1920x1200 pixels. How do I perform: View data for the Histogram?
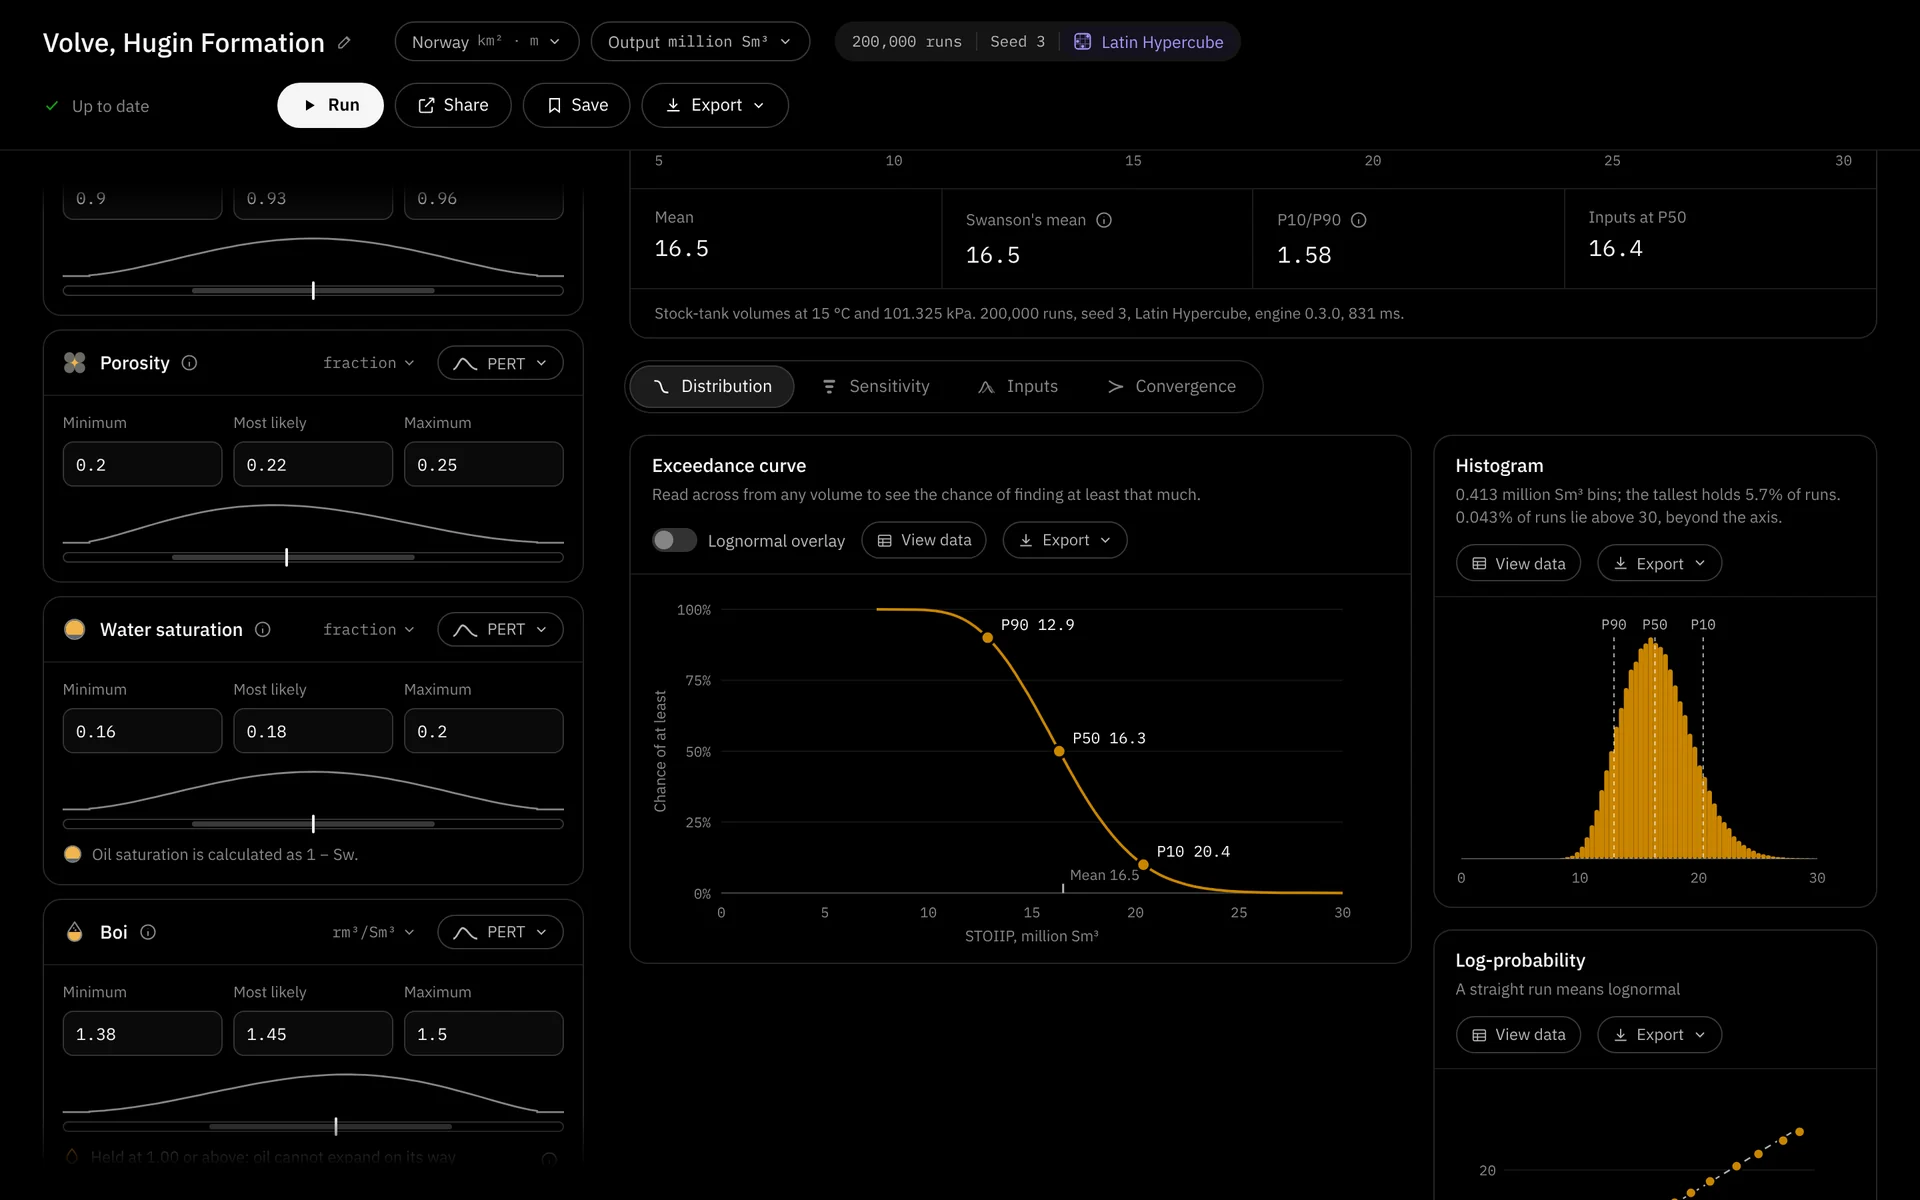pyautogui.click(x=1518, y=563)
